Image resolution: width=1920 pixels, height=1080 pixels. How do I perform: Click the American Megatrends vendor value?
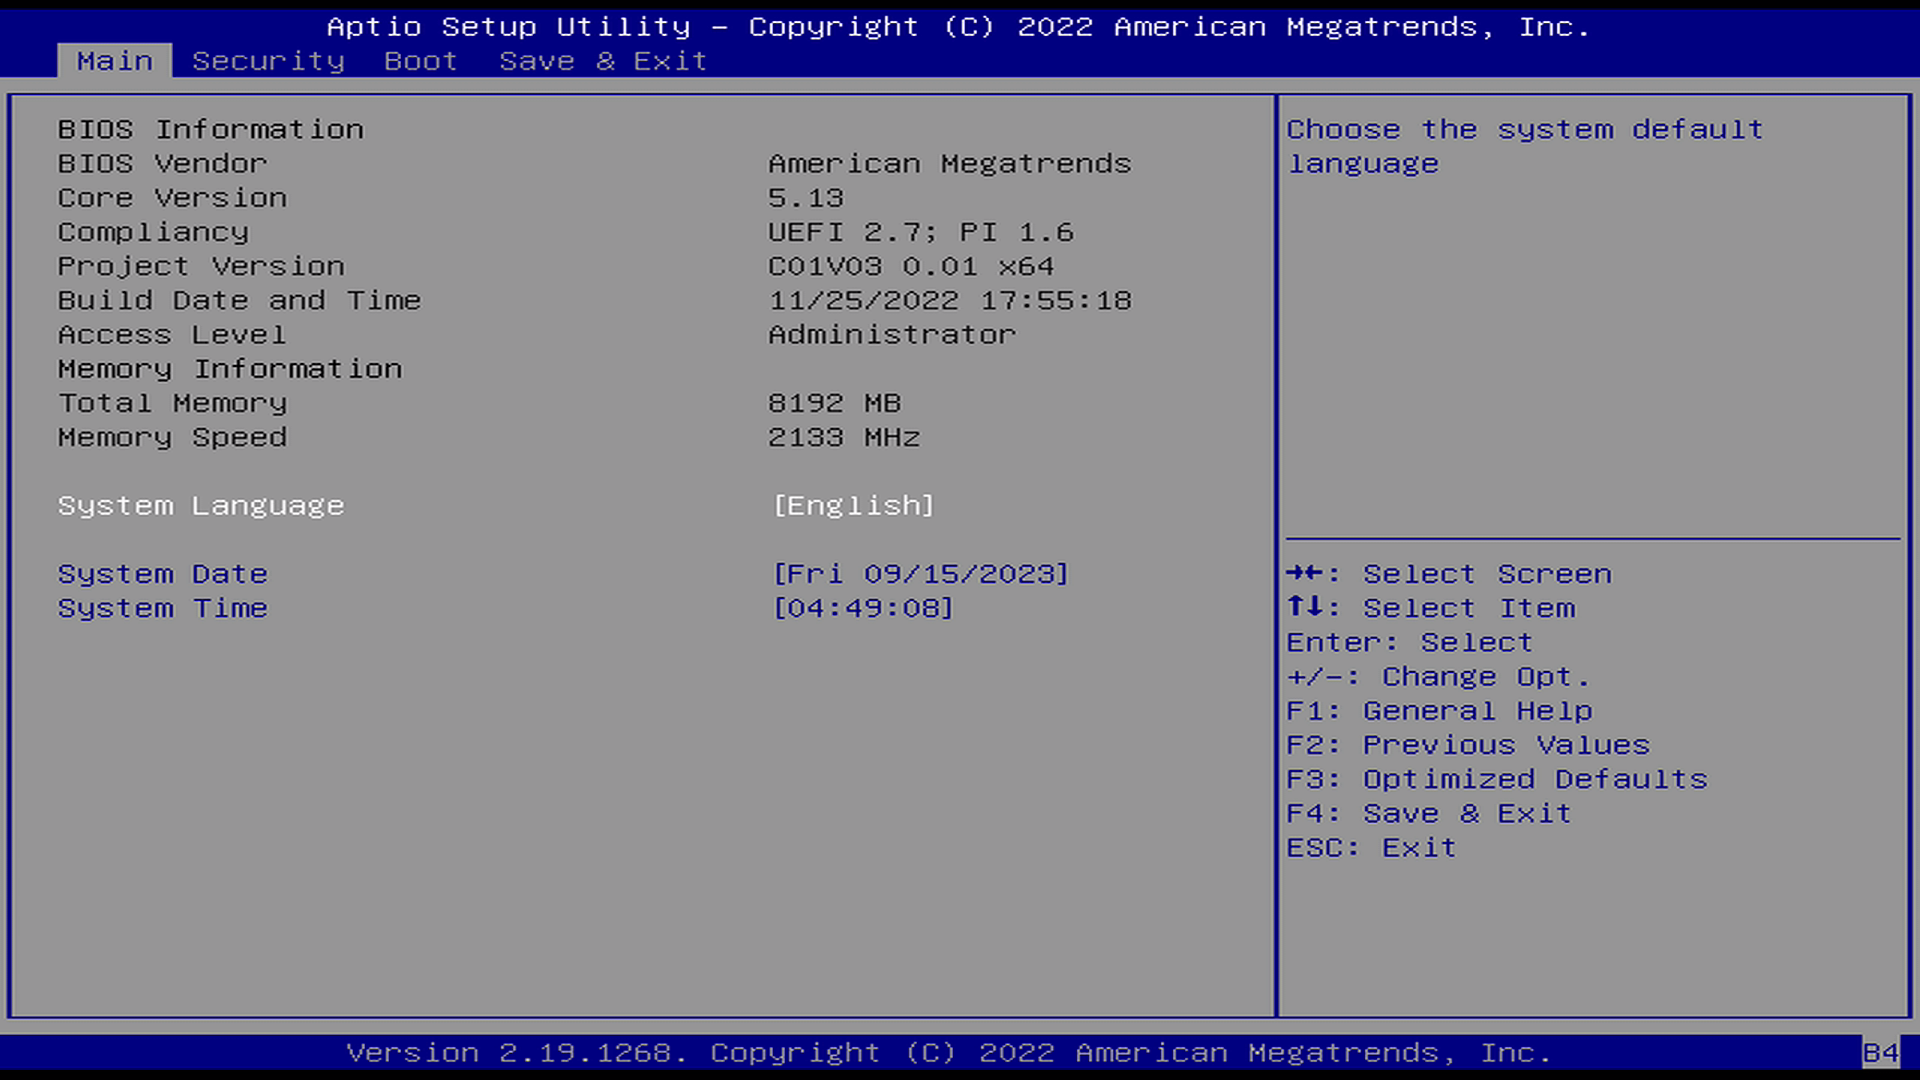[x=949, y=164]
